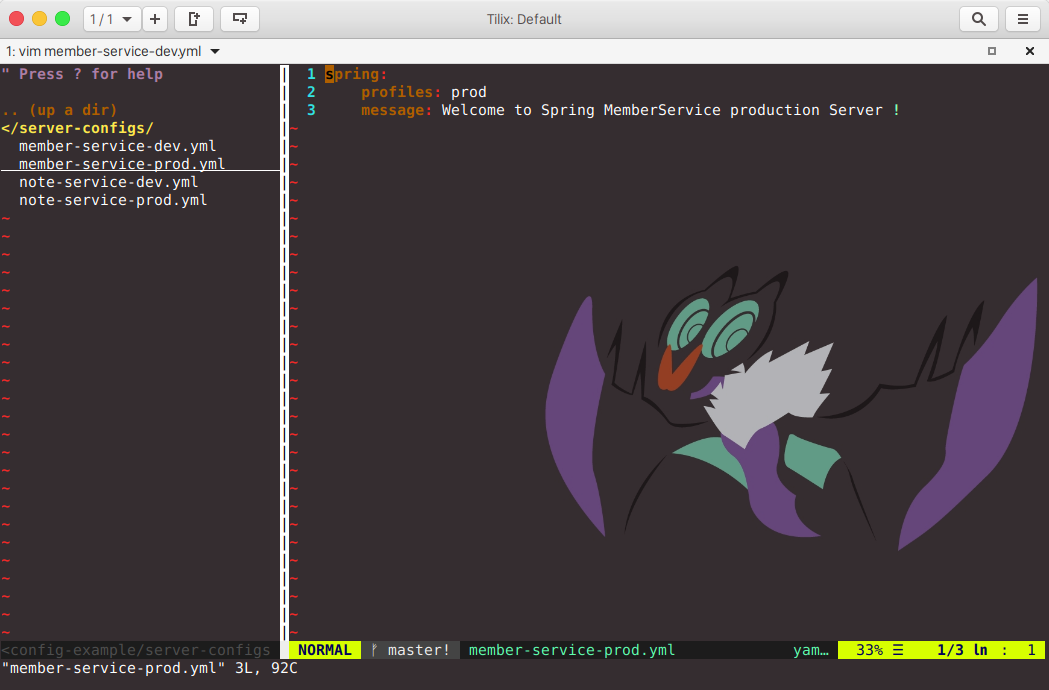Open the session switcher dropdown 1/1
Screen dimensions: 1049x690
click(111, 19)
